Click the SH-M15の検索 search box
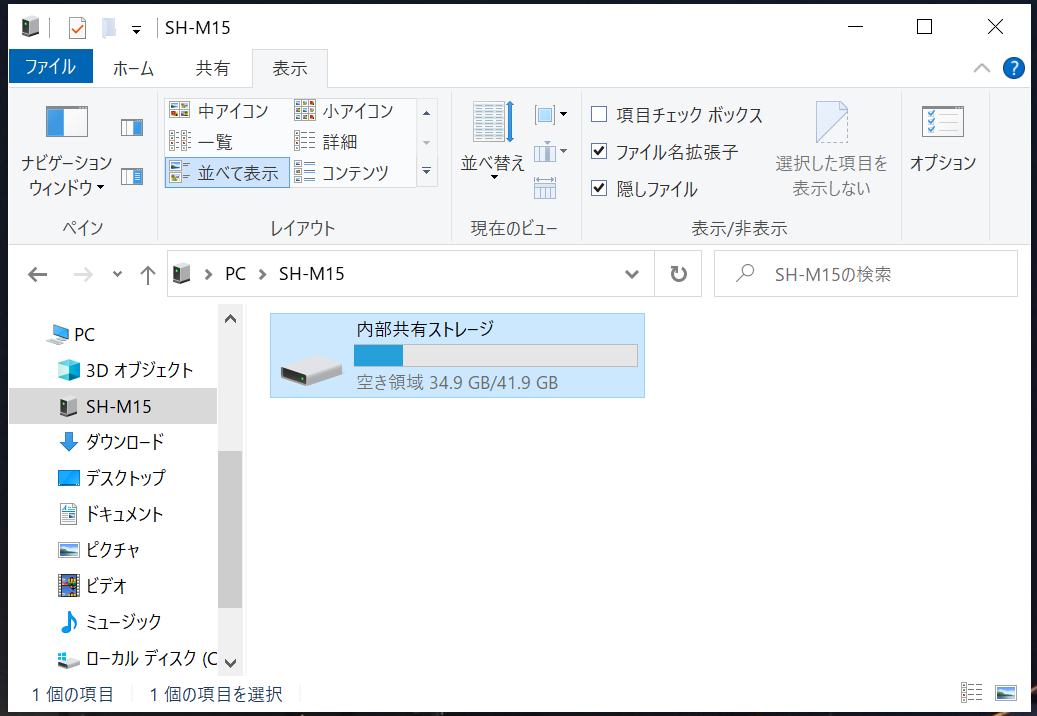 (x=880, y=274)
